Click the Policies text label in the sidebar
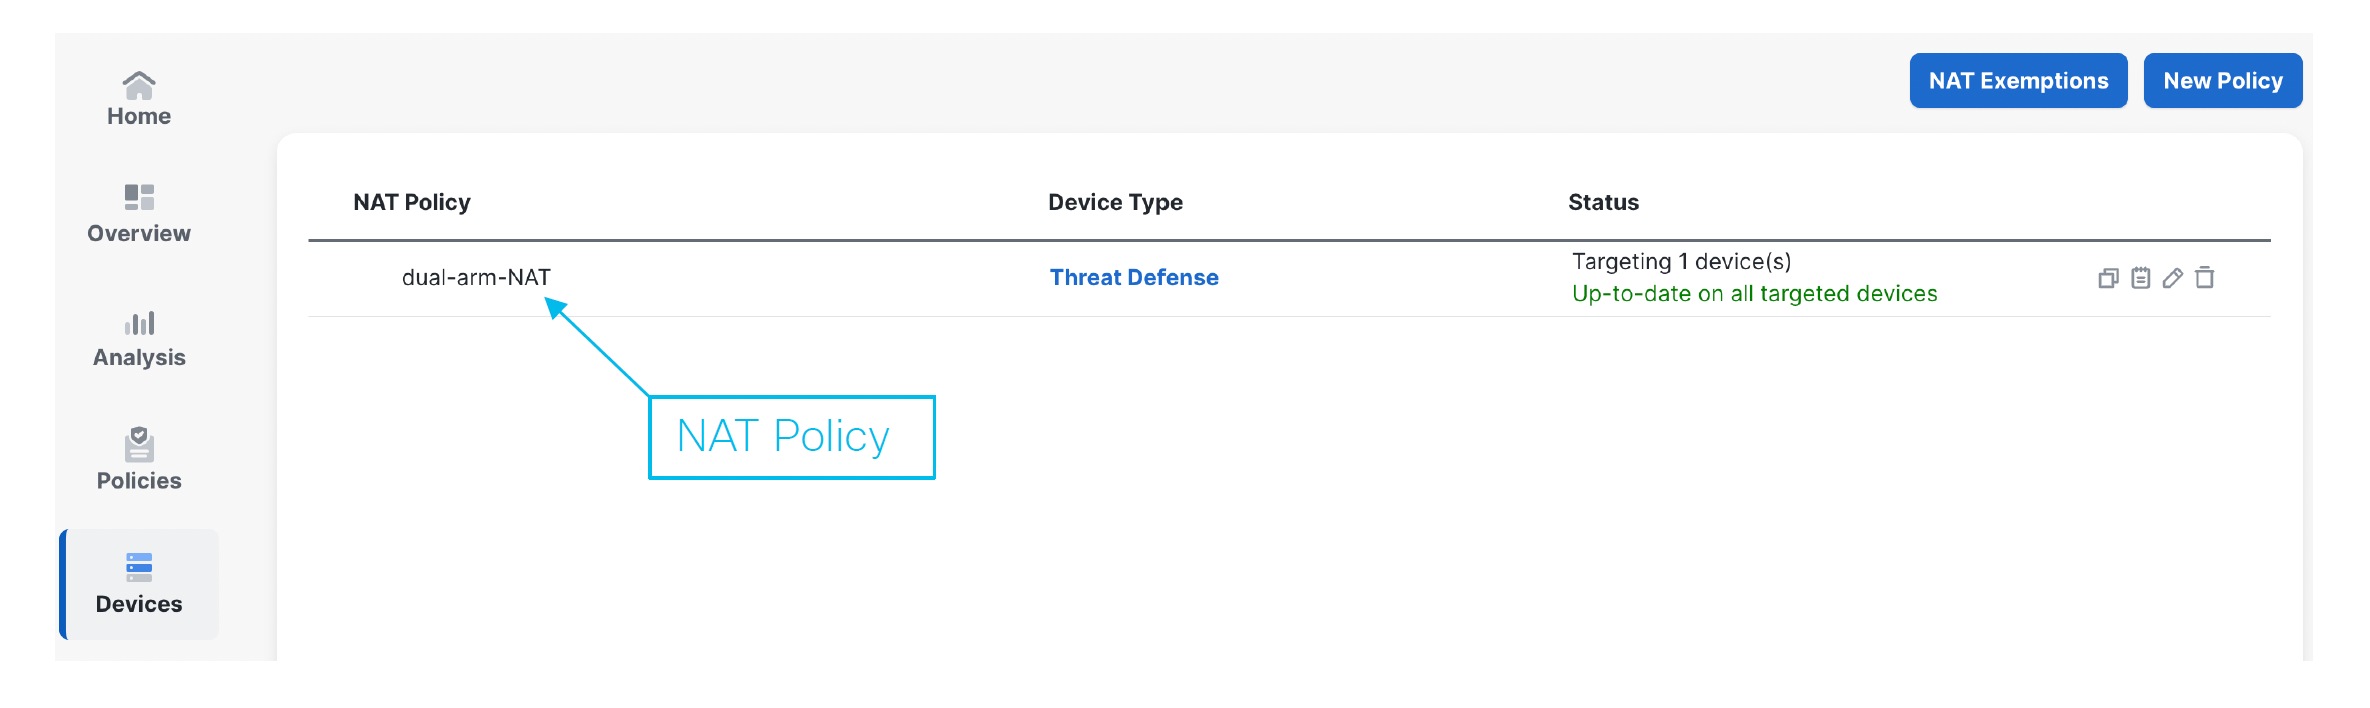2370x708 pixels. coord(139,481)
